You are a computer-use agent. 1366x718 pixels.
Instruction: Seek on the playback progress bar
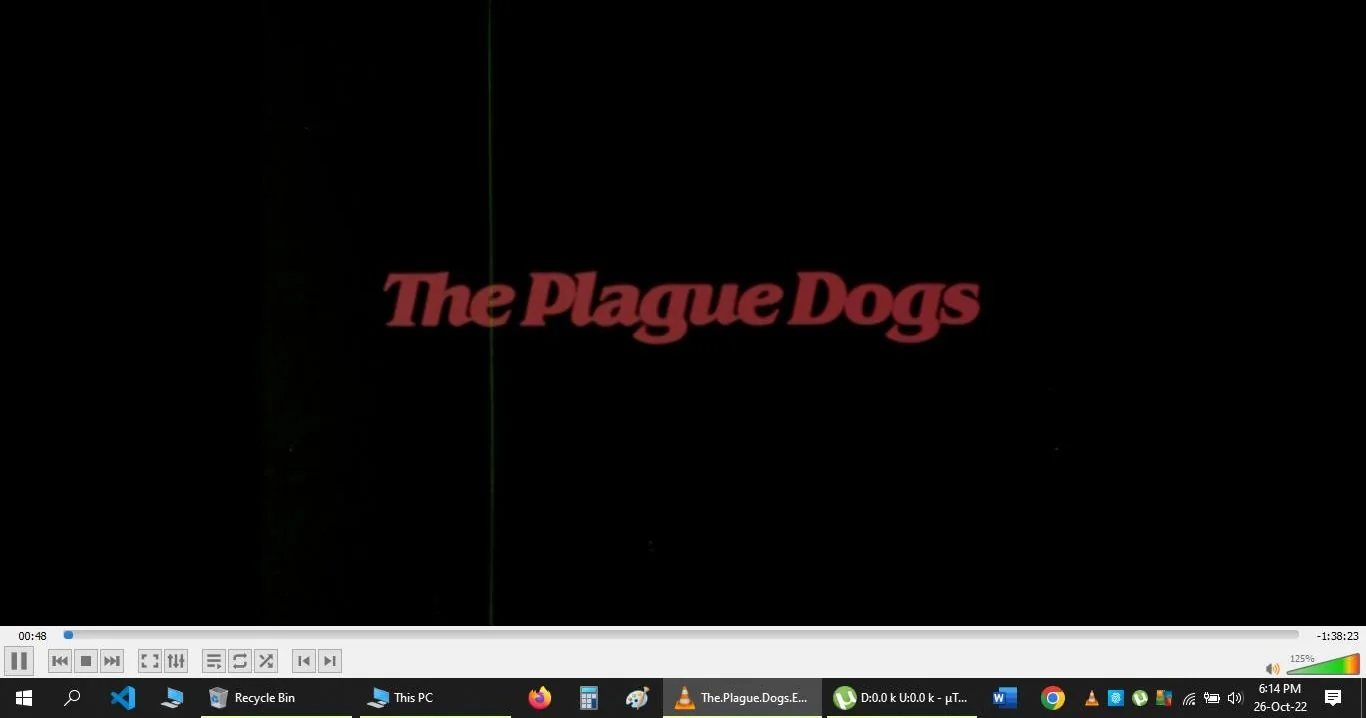point(681,635)
